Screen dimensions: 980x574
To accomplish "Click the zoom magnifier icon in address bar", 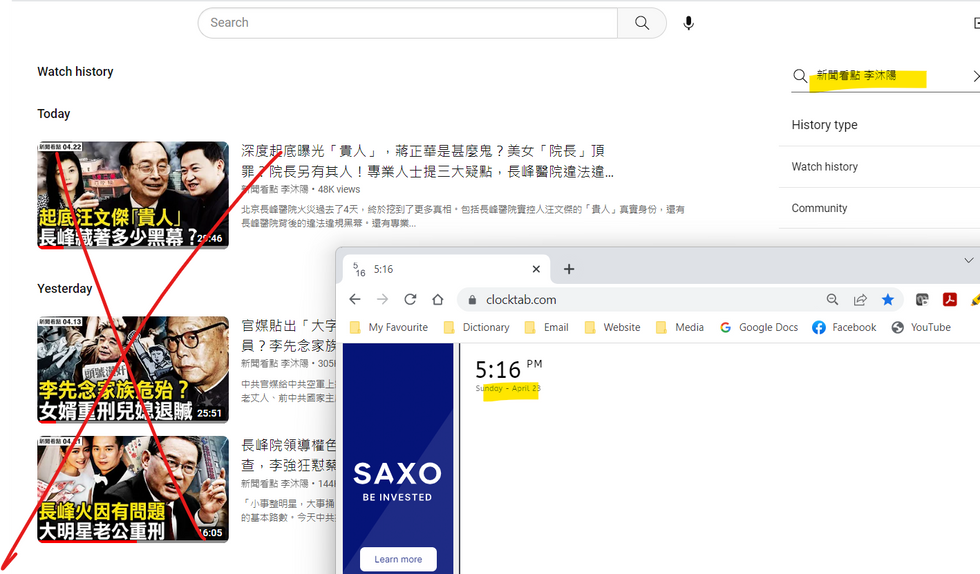I will click(x=832, y=300).
